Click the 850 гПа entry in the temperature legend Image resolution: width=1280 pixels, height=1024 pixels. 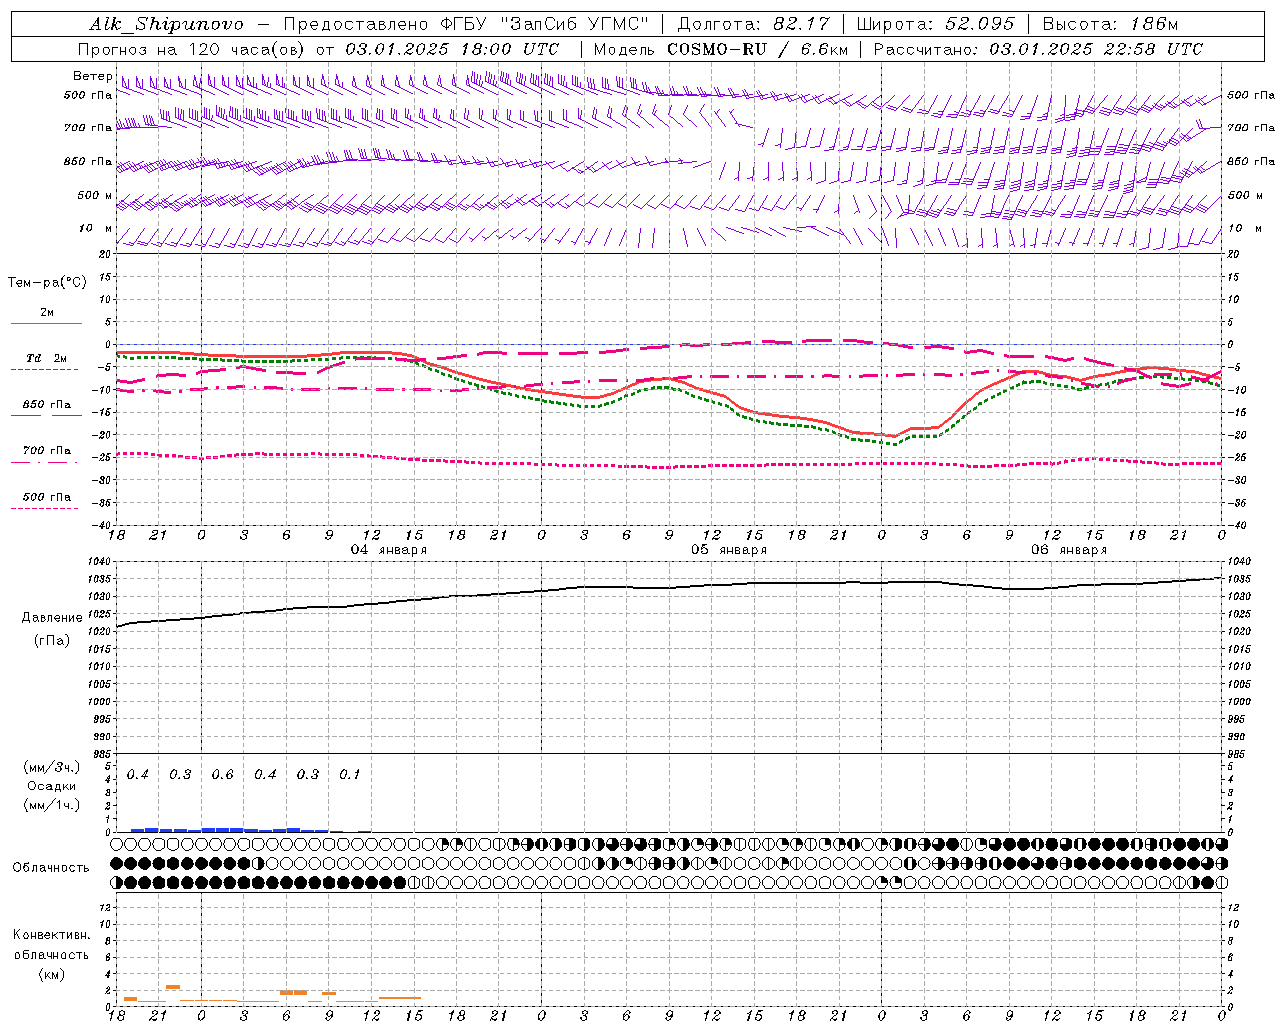point(47,405)
